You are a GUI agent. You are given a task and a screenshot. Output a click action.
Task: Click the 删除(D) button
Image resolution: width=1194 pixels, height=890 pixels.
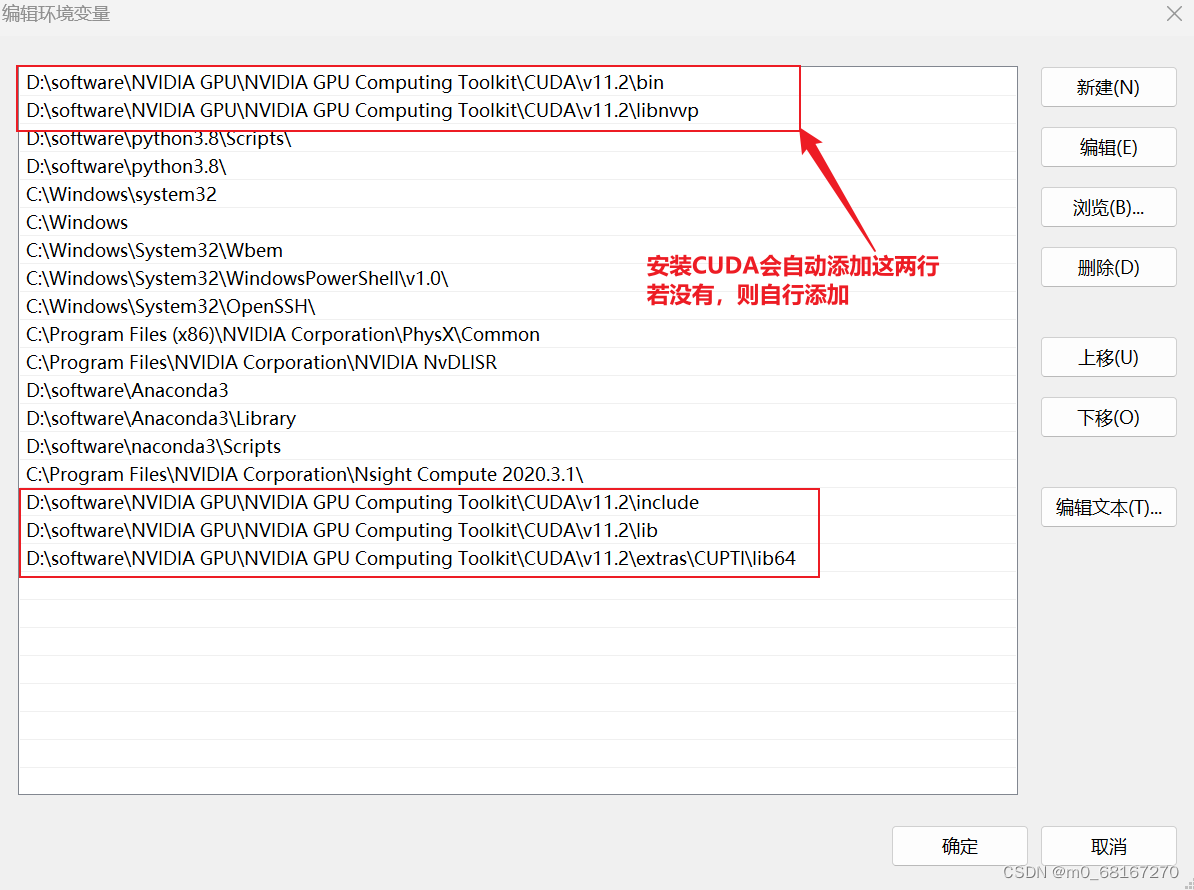pyautogui.click(x=1108, y=267)
